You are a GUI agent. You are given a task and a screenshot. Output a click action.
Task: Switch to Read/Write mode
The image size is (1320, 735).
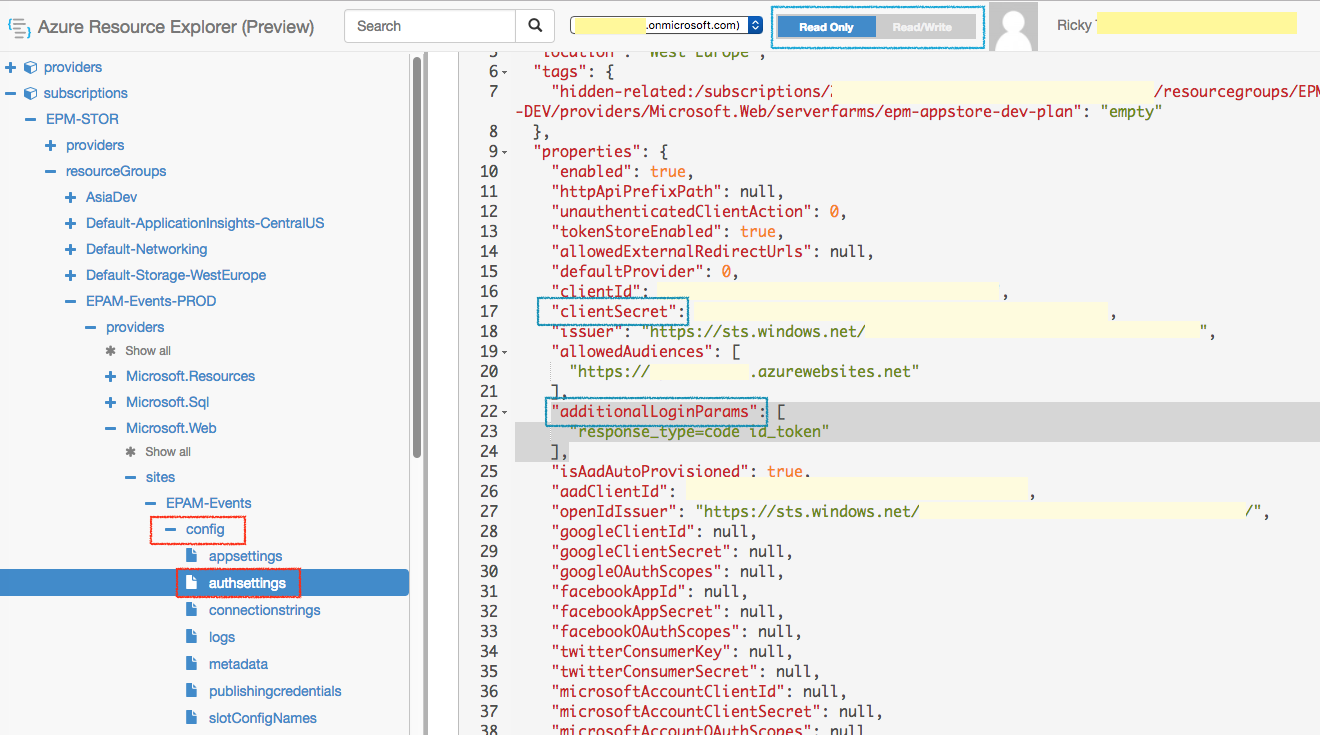coord(924,27)
